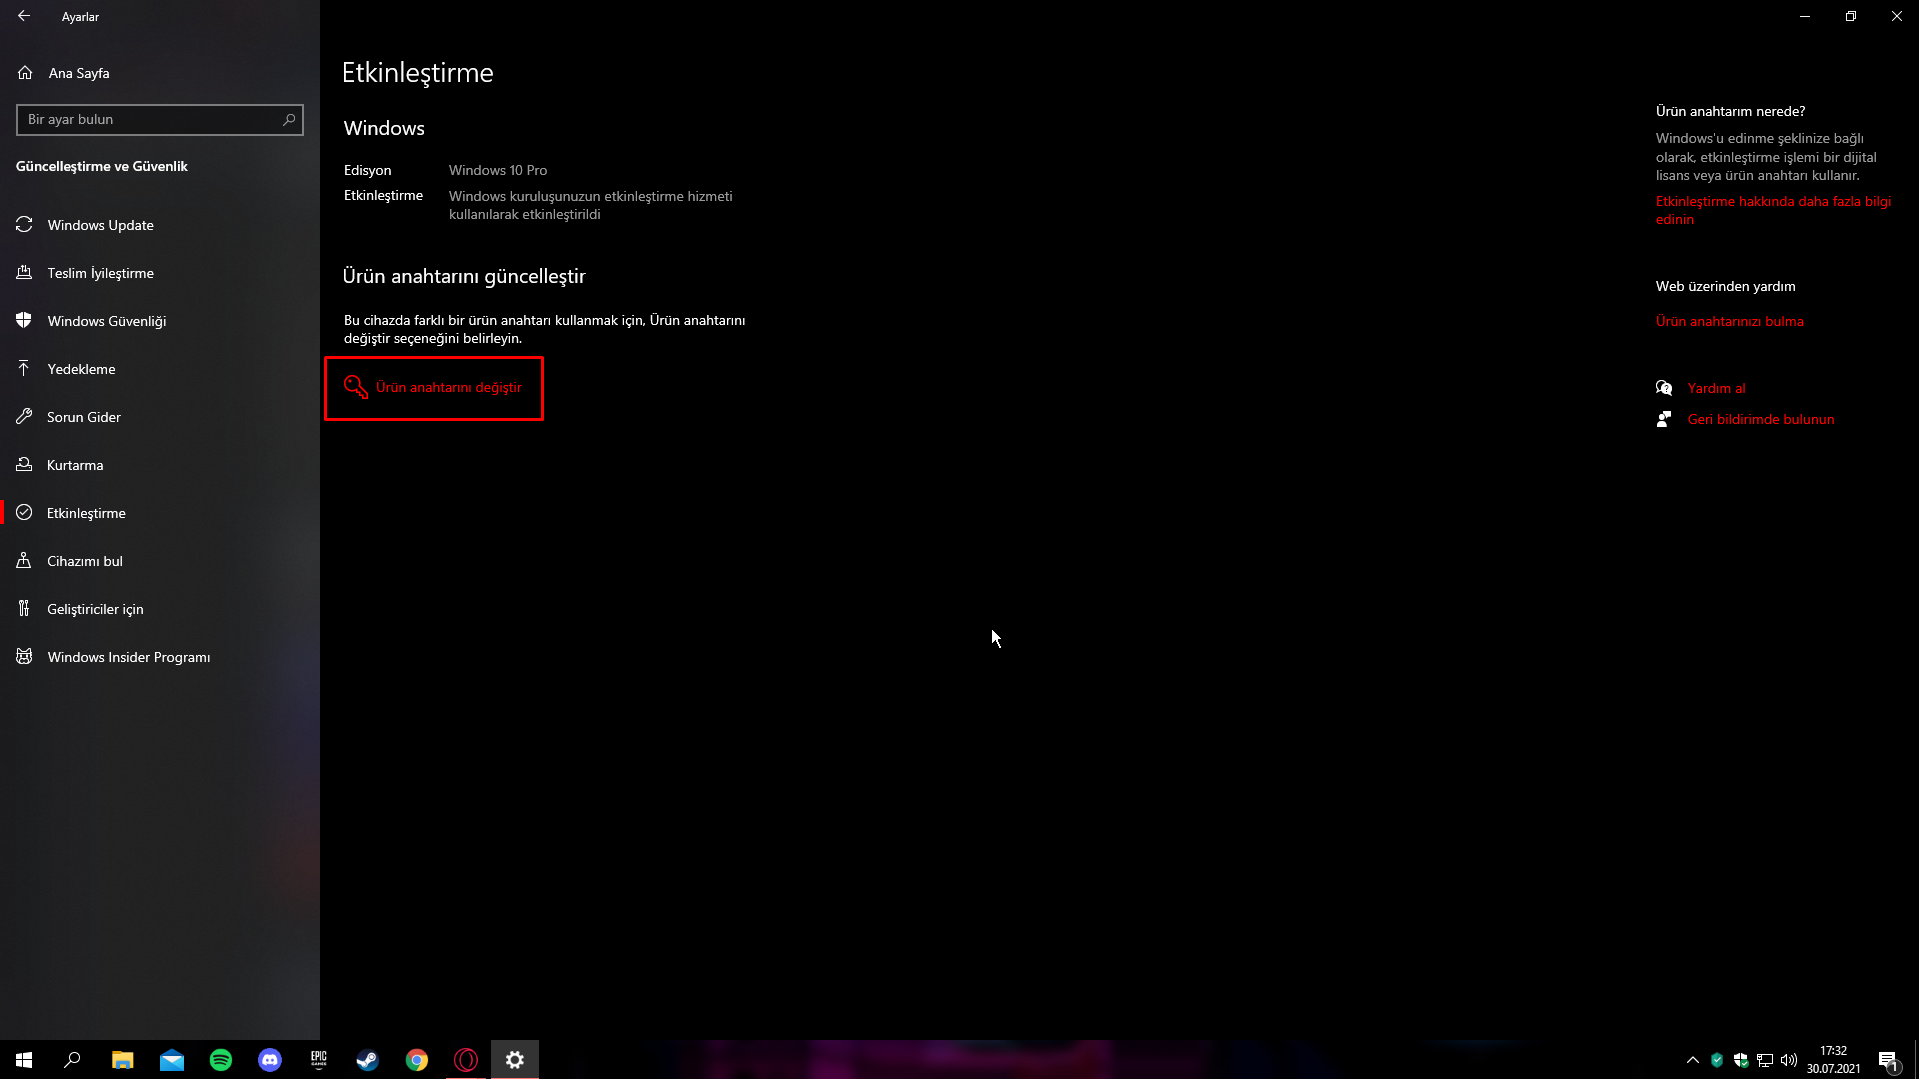The height and width of the screenshot is (1079, 1919).
Task: Click the 'Edisyon' label
Action: pyautogui.click(x=368, y=170)
